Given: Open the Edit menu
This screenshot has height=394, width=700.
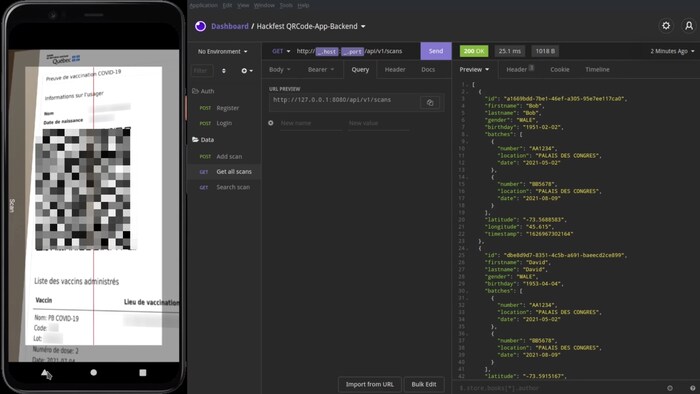Looking at the screenshot, I should (227, 5).
